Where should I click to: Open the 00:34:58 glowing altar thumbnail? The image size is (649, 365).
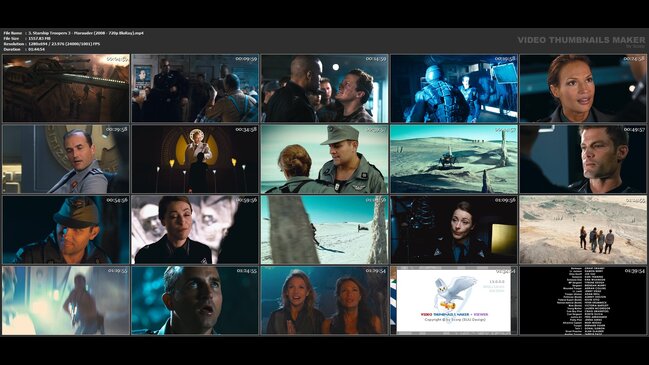click(x=195, y=159)
